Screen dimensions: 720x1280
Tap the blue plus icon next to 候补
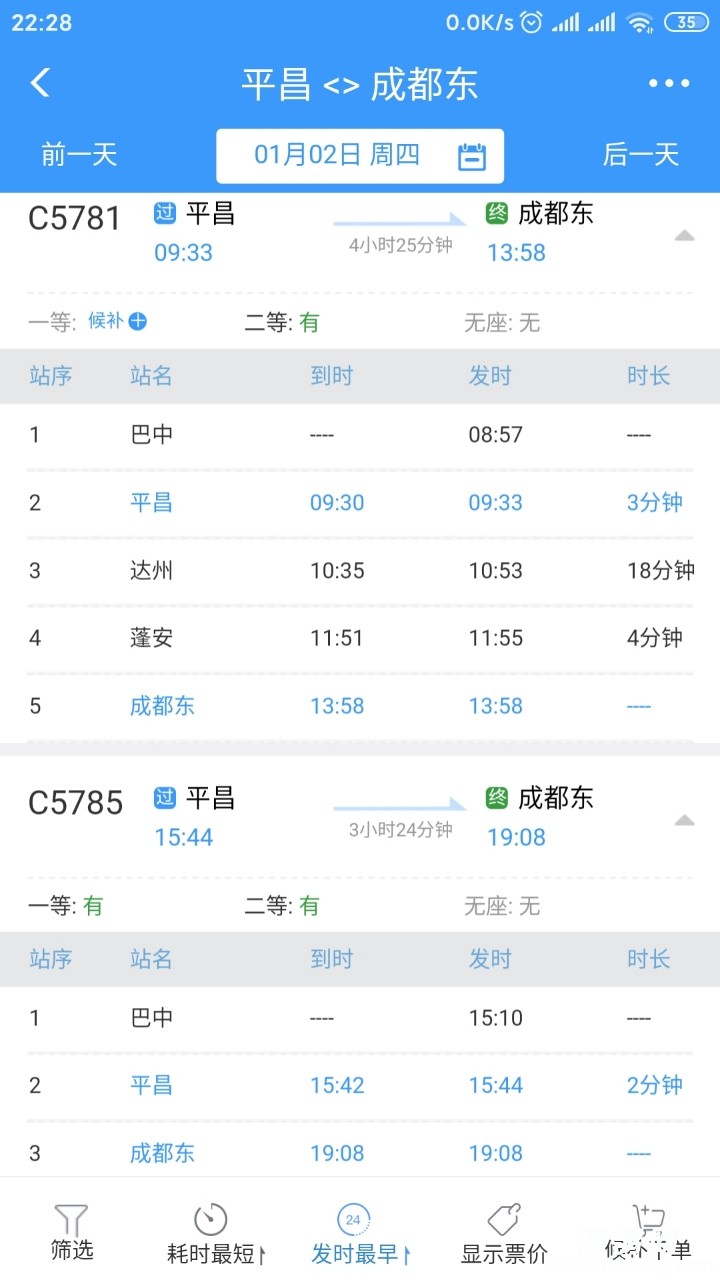click(x=138, y=321)
